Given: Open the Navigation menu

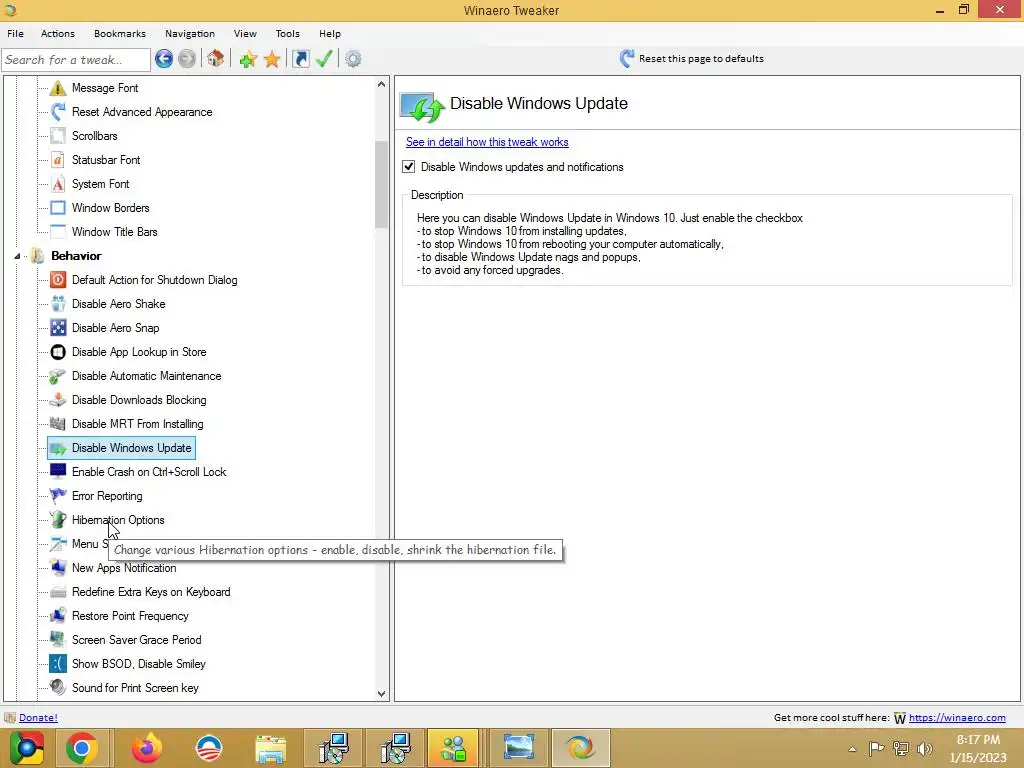Looking at the screenshot, I should [189, 33].
